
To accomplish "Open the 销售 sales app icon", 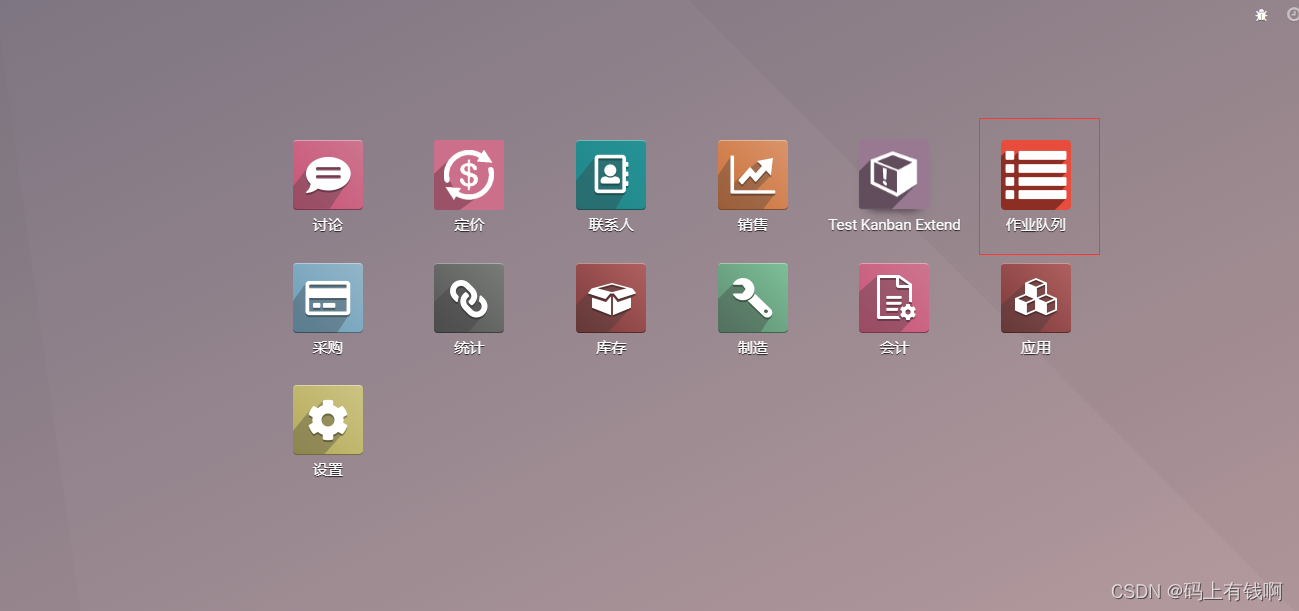I will click(753, 175).
